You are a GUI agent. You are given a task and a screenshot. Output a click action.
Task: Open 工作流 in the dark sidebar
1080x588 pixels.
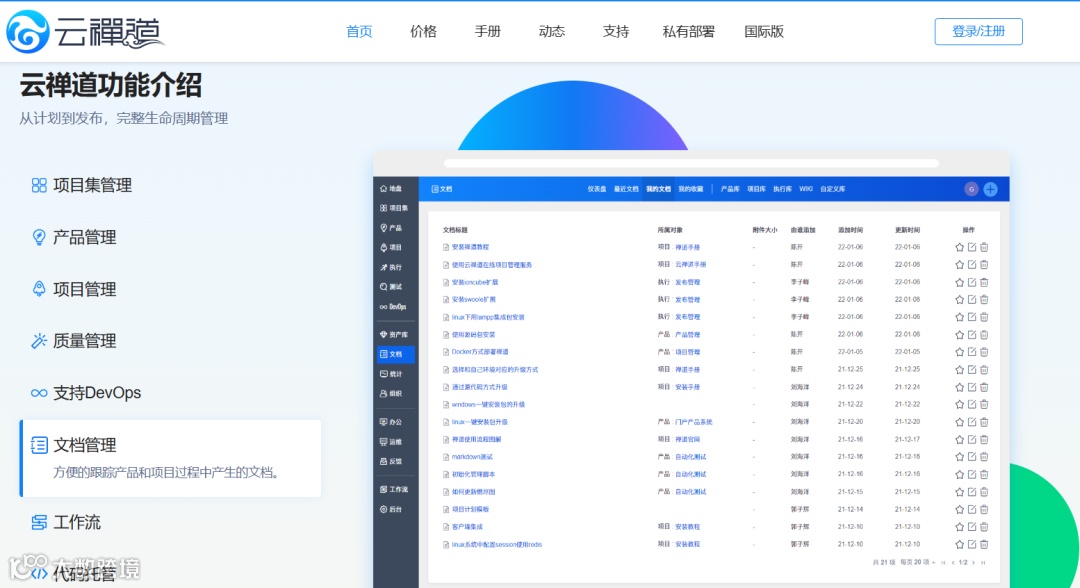(394, 490)
